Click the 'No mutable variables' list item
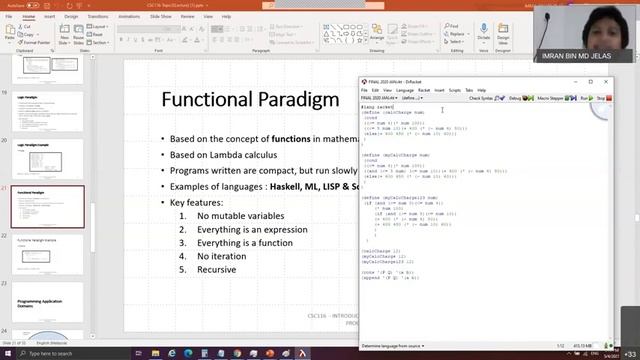 coord(240,216)
